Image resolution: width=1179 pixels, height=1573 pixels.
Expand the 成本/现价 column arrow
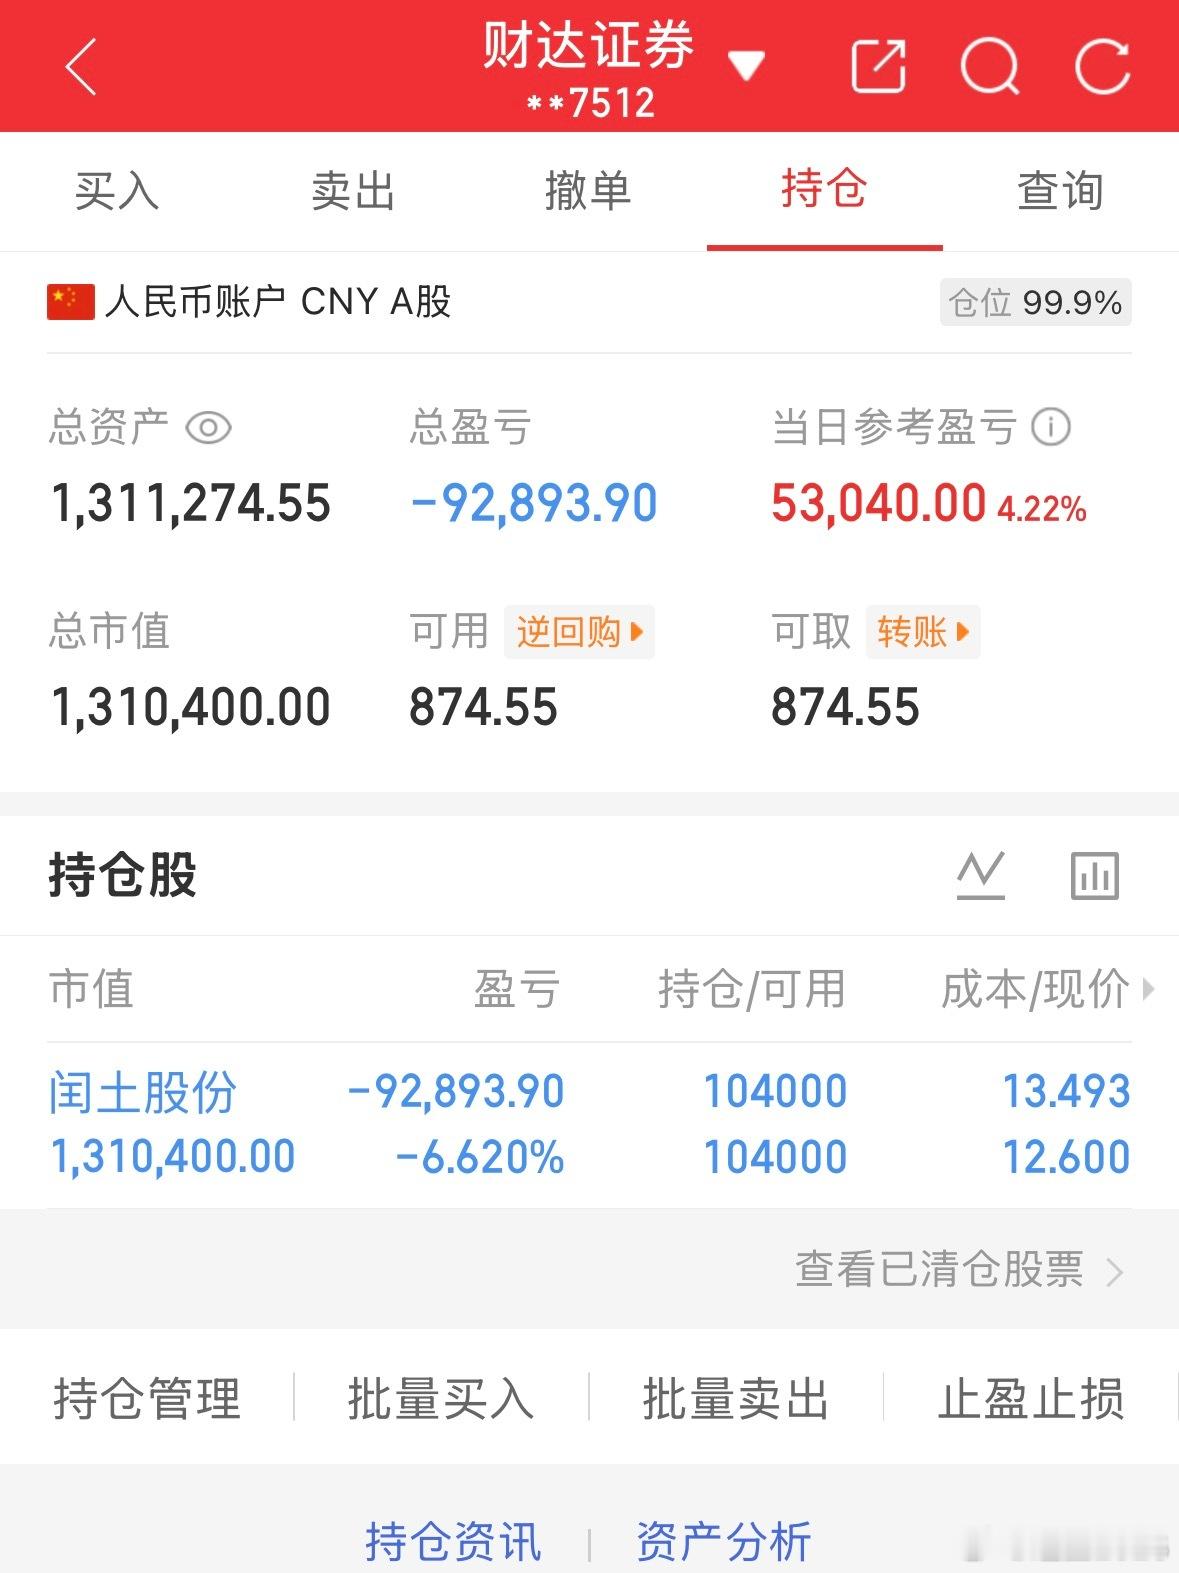1148,990
